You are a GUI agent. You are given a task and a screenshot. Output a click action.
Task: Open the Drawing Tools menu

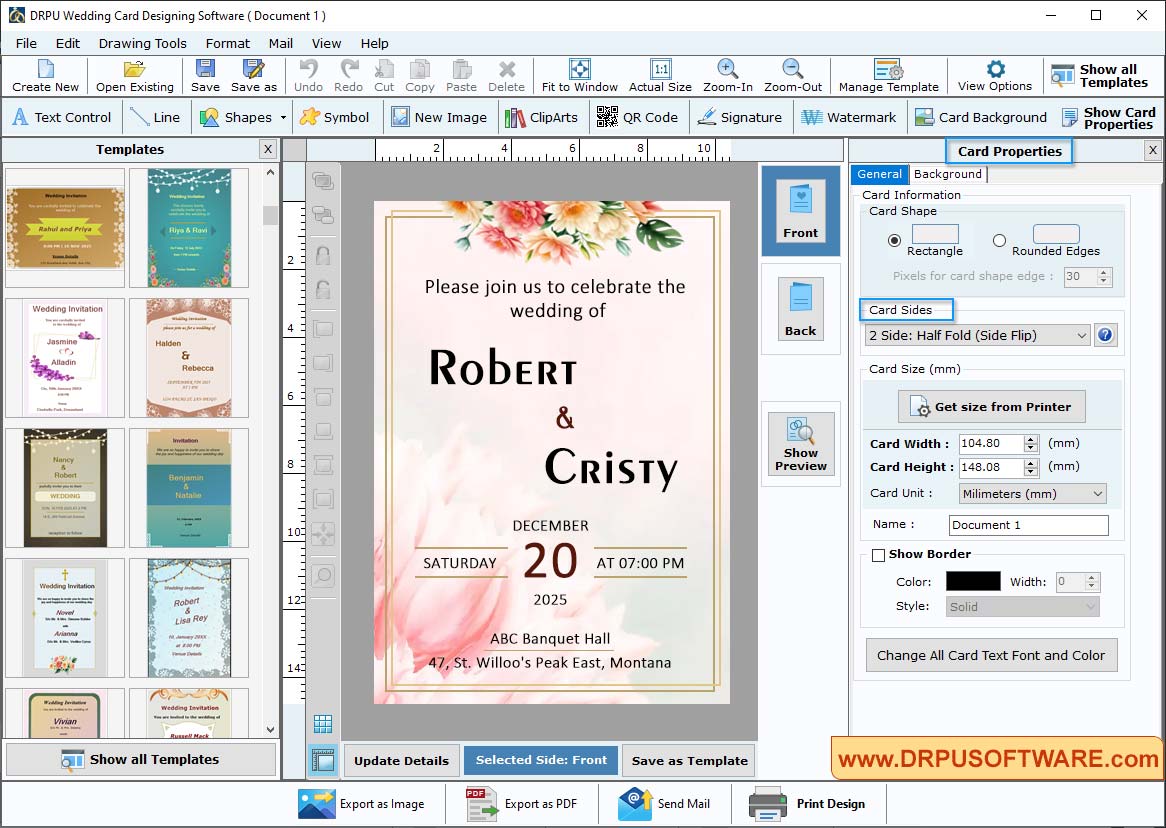[x=142, y=43]
